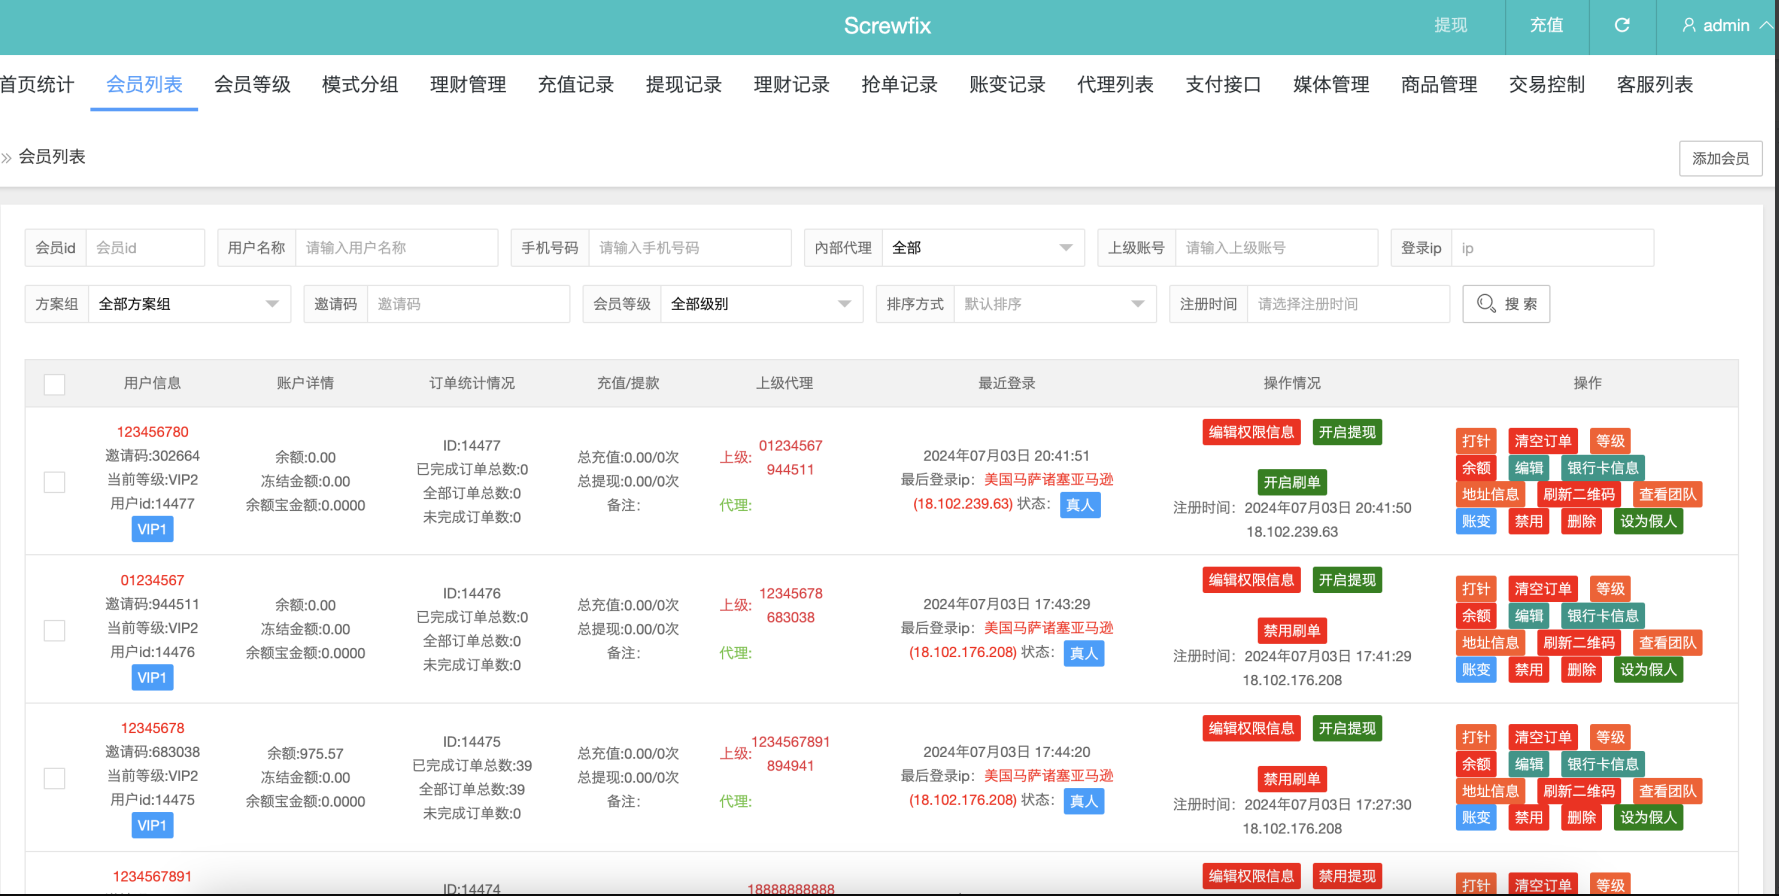Click 删除 button for user 12345678
The height and width of the screenshot is (896, 1779).
coord(1582,817)
